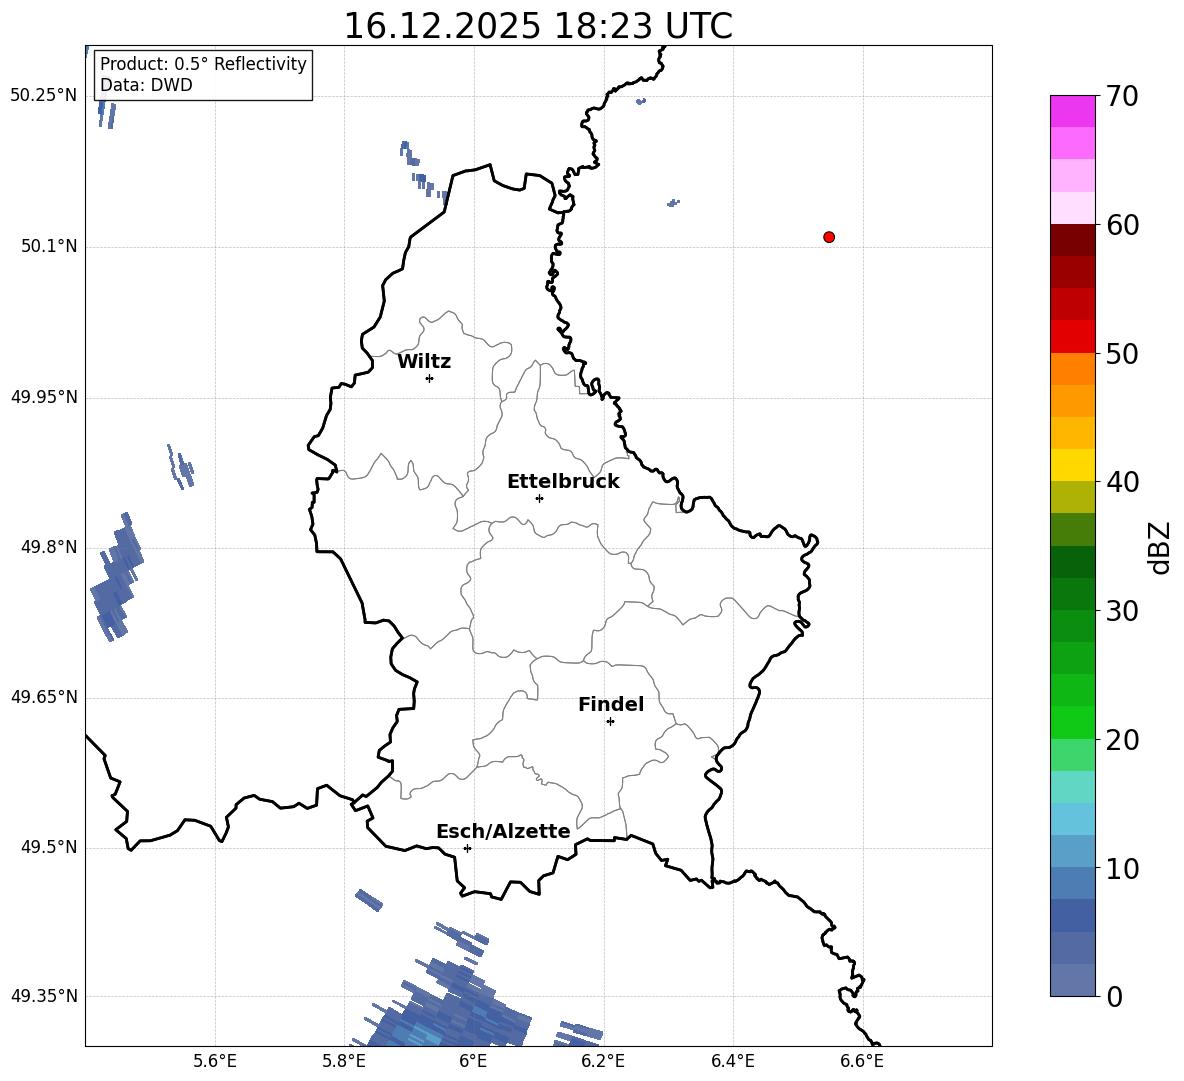Click the 5.8°E longitude label
Viewport: 1184px width, 1081px height.
[344, 1061]
